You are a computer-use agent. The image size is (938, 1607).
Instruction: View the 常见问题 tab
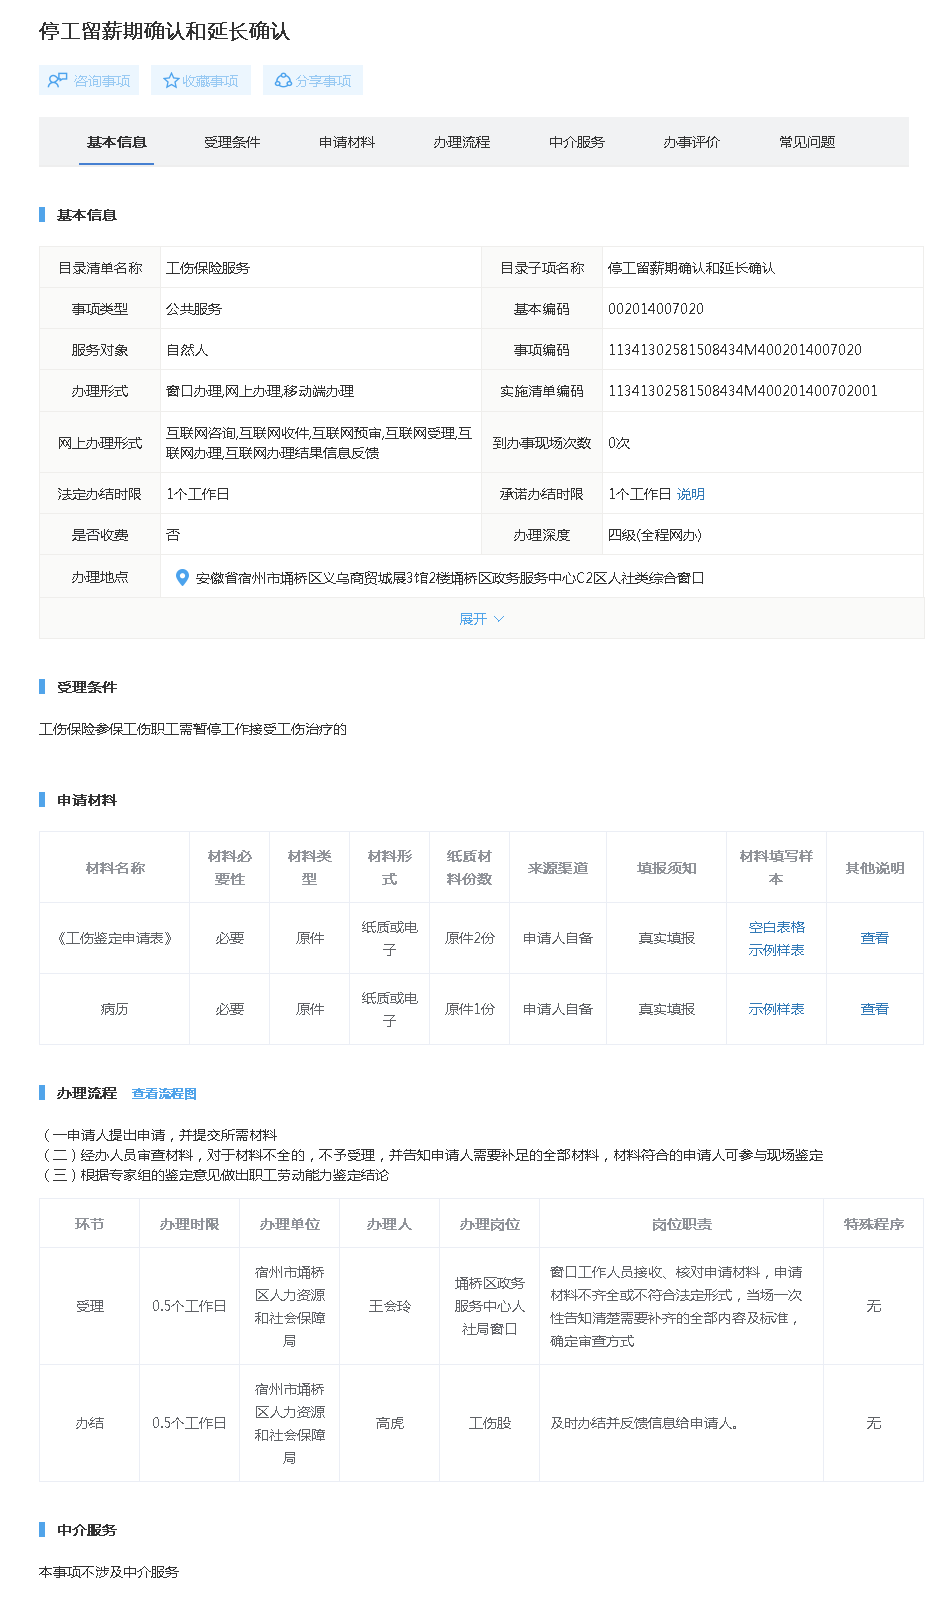807,142
